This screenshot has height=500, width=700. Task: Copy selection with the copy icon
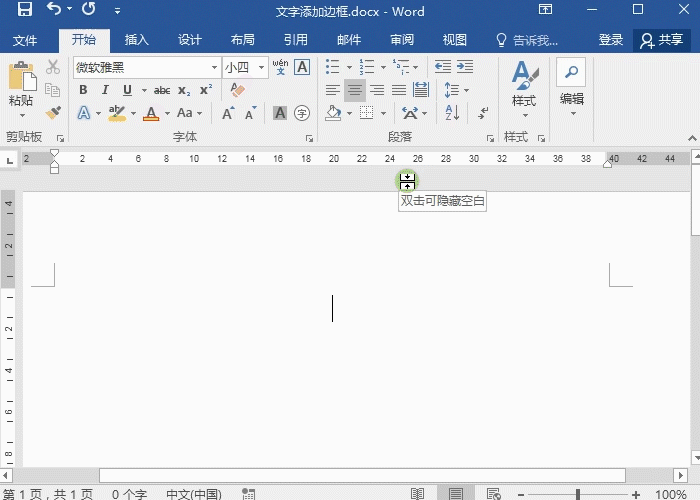[53, 90]
